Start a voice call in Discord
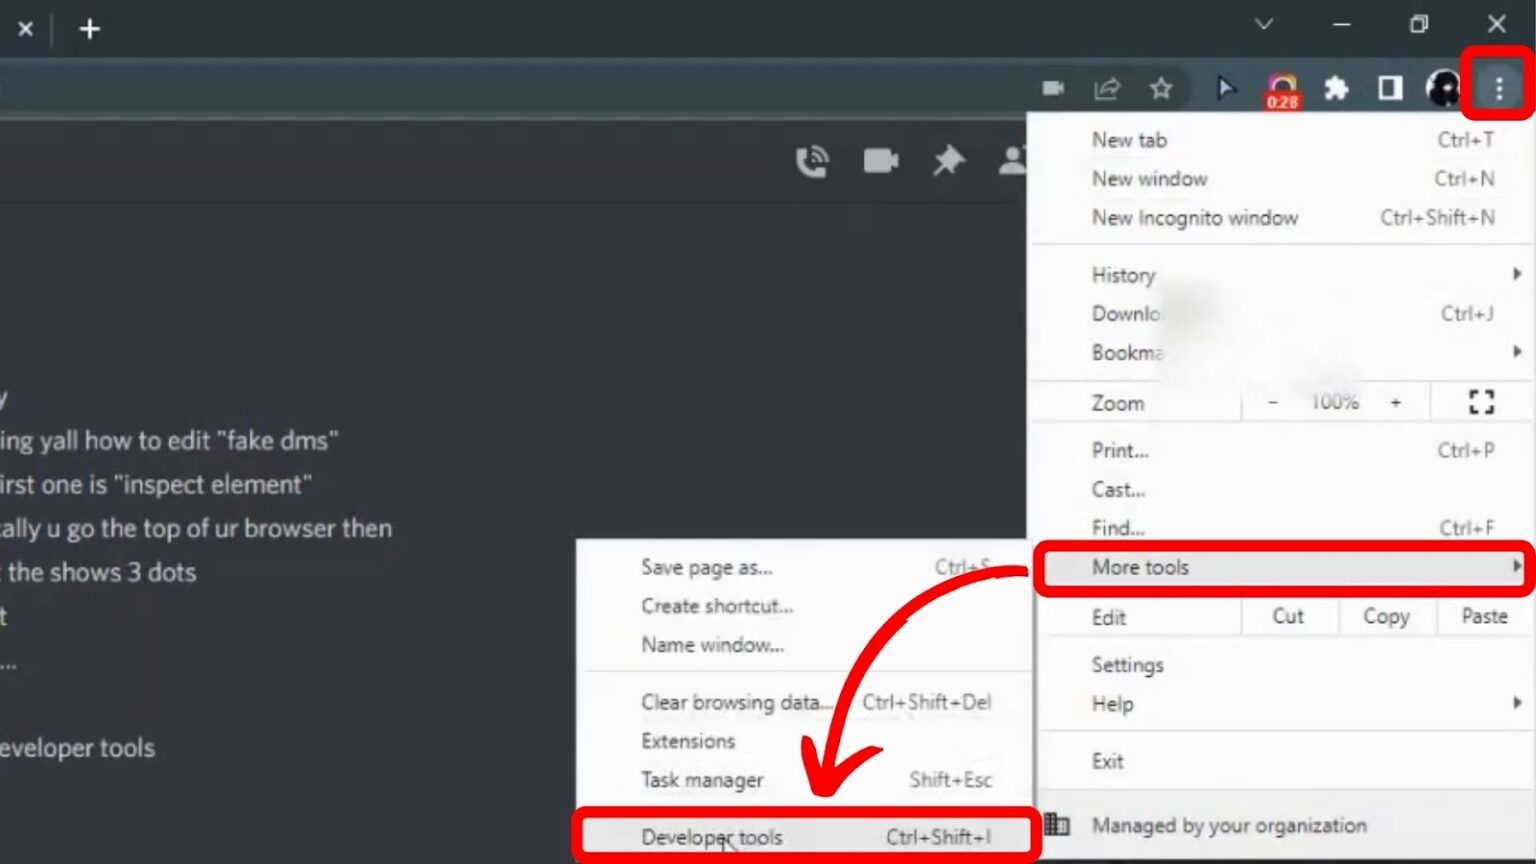1536x864 pixels. click(813, 160)
